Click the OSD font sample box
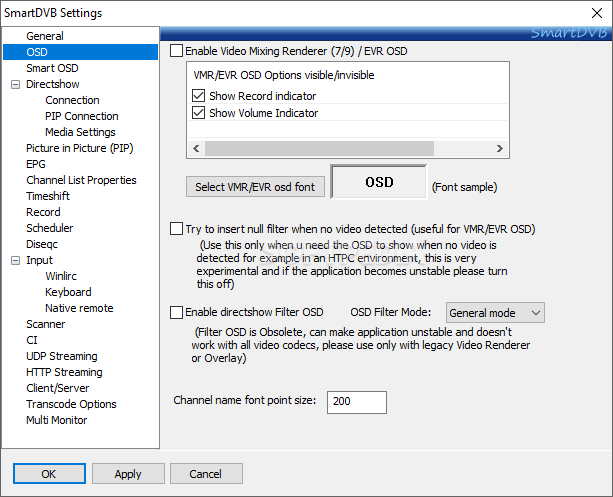The height and width of the screenshot is (497, 613). point(379,182)
